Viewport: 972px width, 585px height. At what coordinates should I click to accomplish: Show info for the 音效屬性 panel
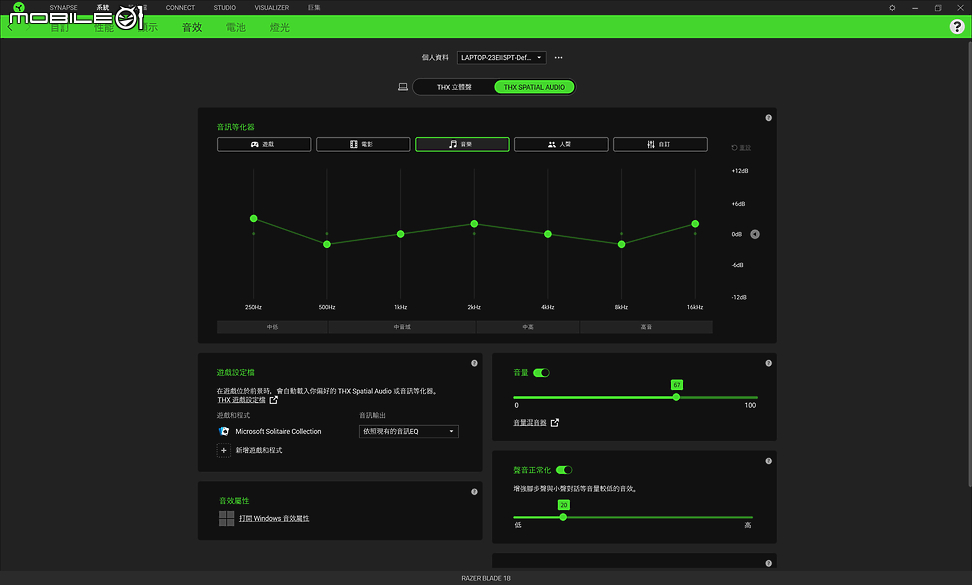click(x=474, y=492)
